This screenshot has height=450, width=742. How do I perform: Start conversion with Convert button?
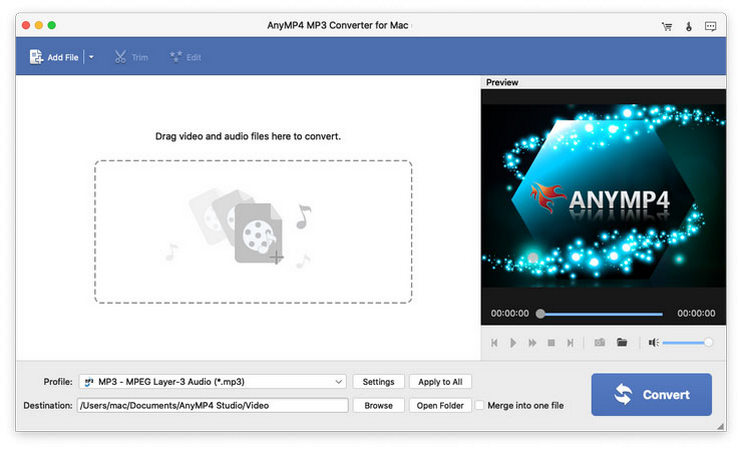tap(652, 395)
